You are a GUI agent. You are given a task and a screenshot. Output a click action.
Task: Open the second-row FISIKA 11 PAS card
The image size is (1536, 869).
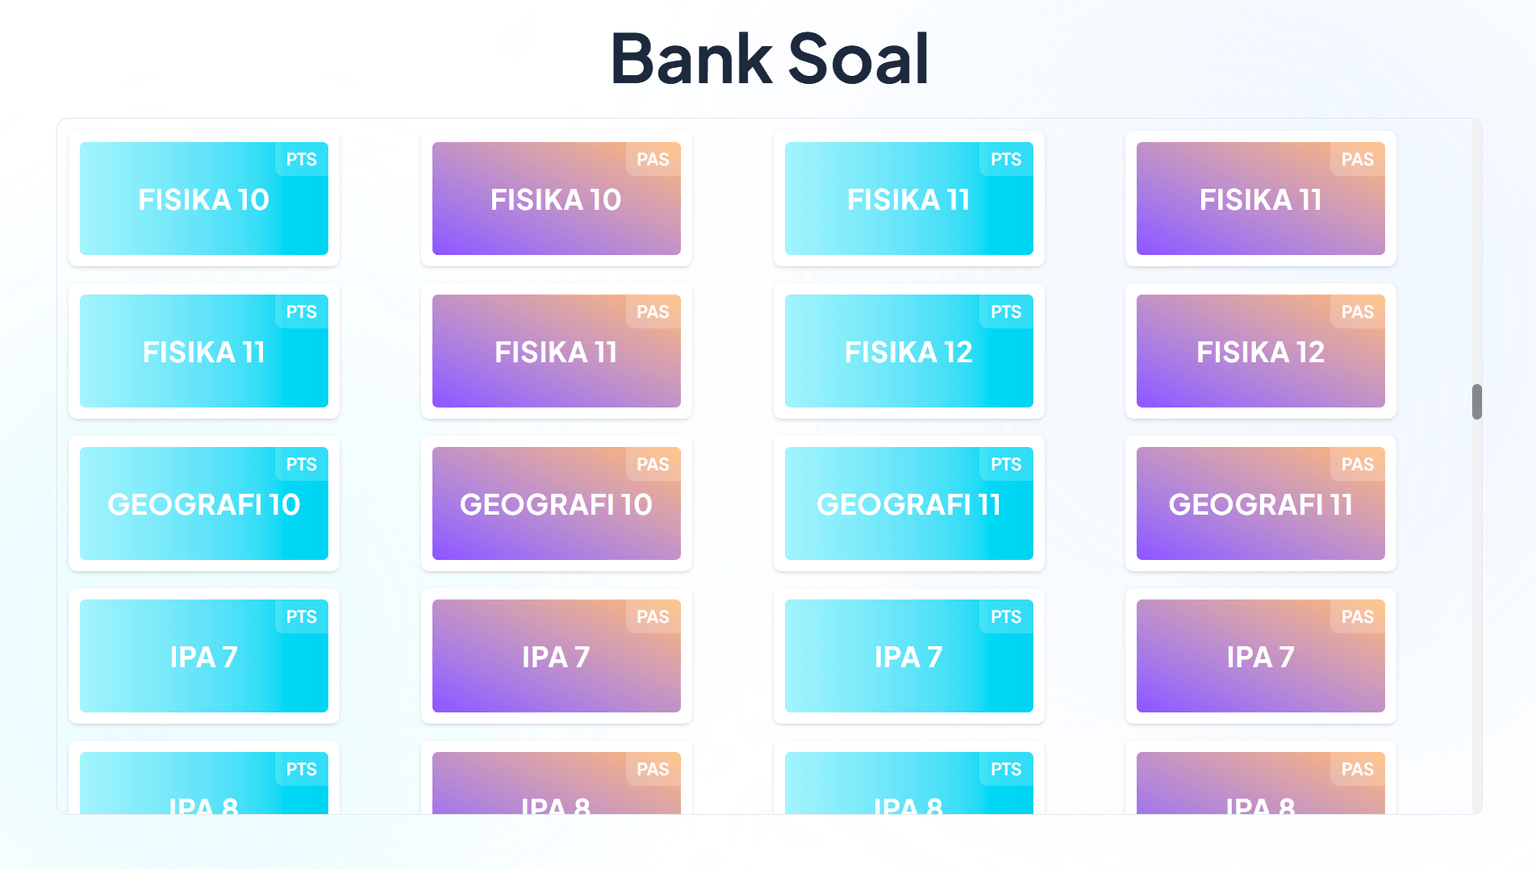pyautogui.click(x=556, y=351)
